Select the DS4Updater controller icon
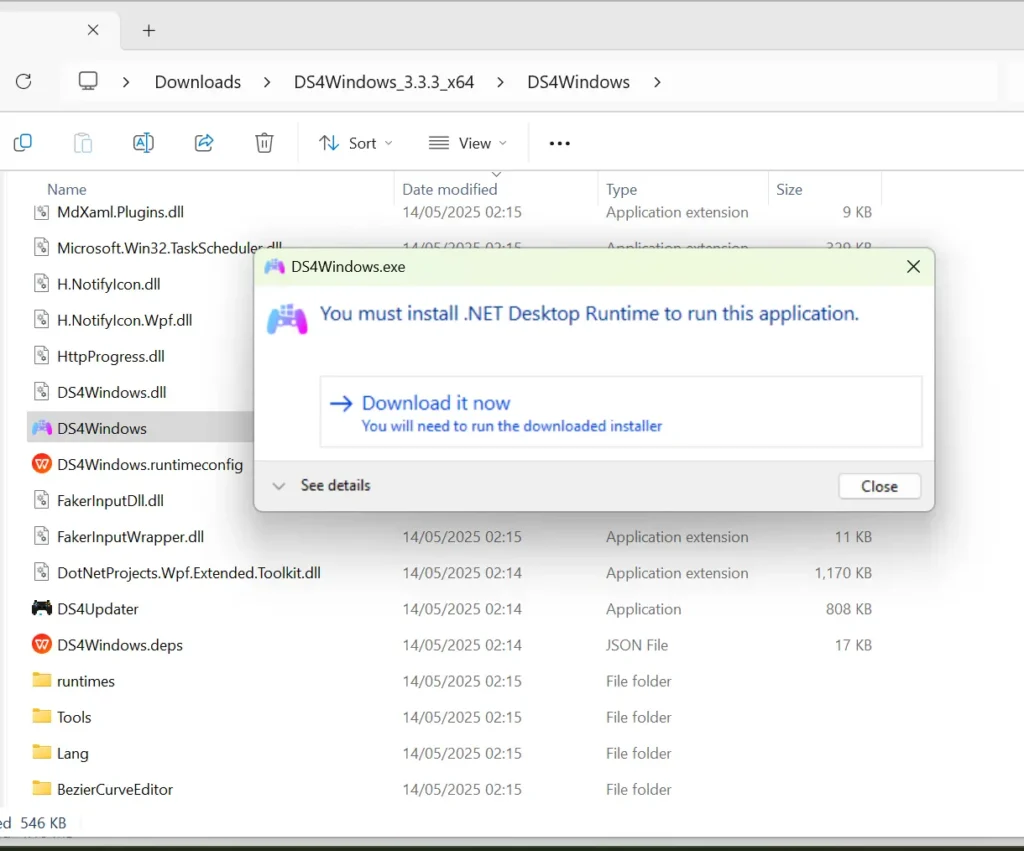The width and height of the screenshot is (1024, 851). pyautogui.click(x=41, y=609)
